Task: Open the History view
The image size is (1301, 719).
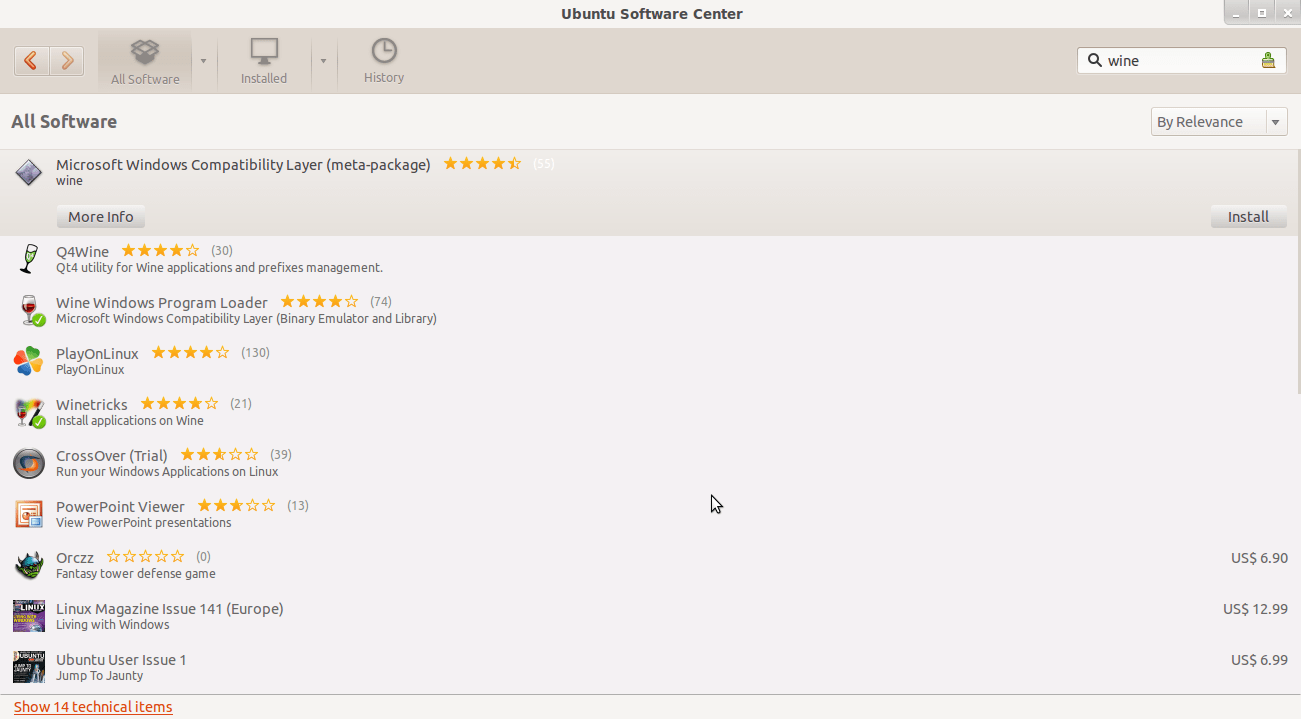Action: tap(384, 61)
